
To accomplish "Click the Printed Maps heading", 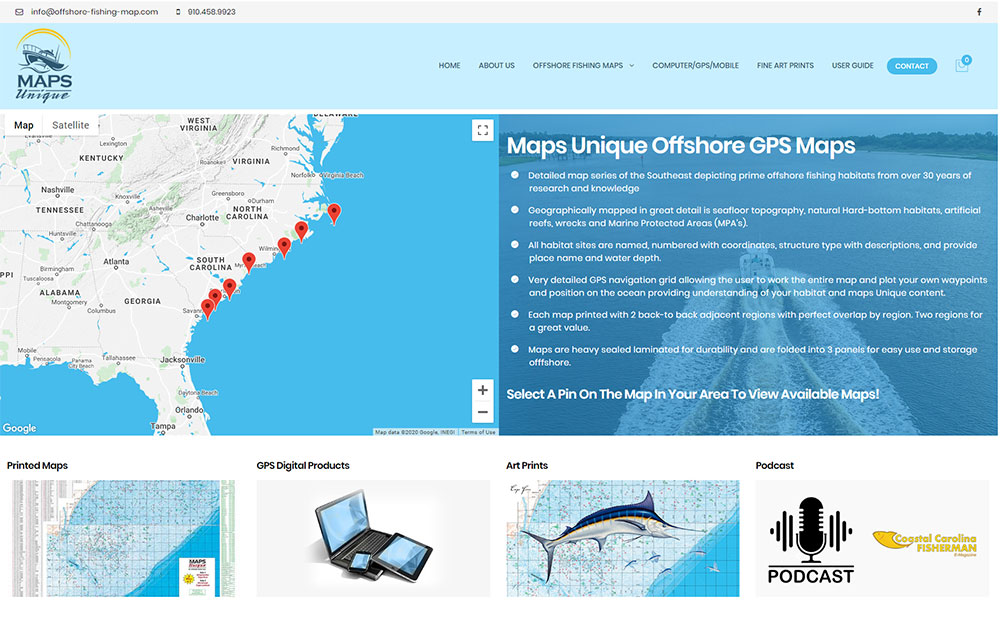I will 37,466.
